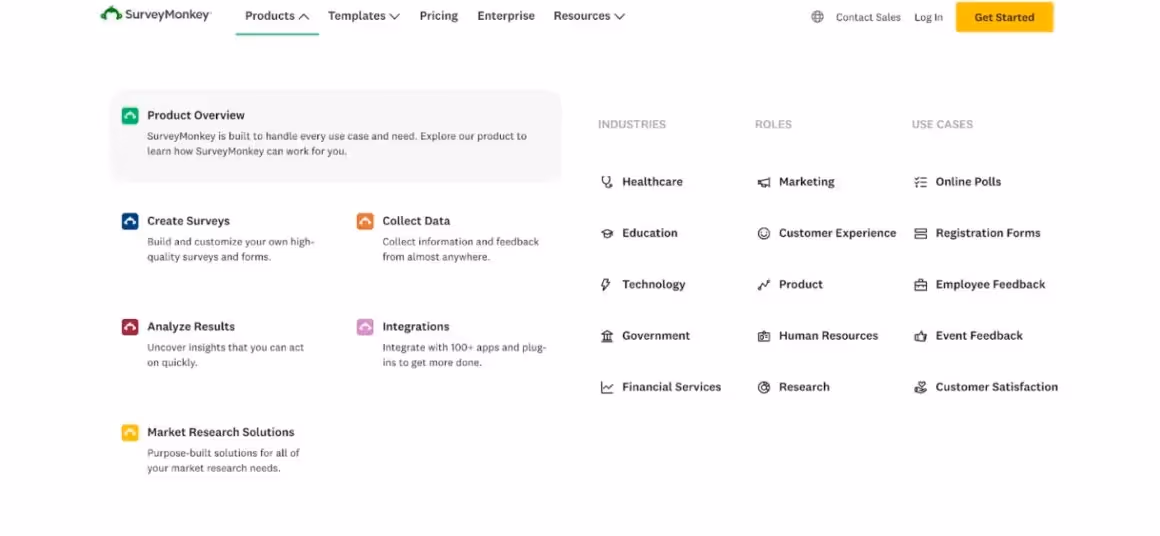Click the Customer Satisfaction icon
The width and height of the screenshot is (1160, 536).
[920, 387]
